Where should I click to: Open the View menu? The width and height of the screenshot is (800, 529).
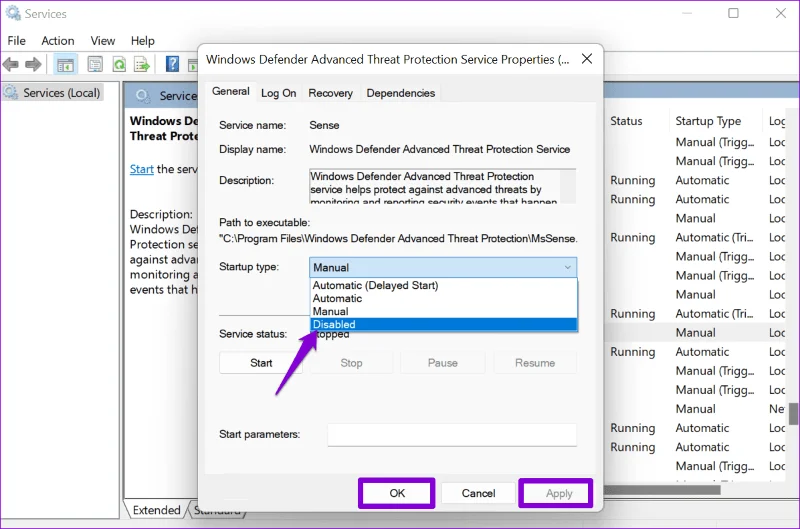click(x=103, y=41)
